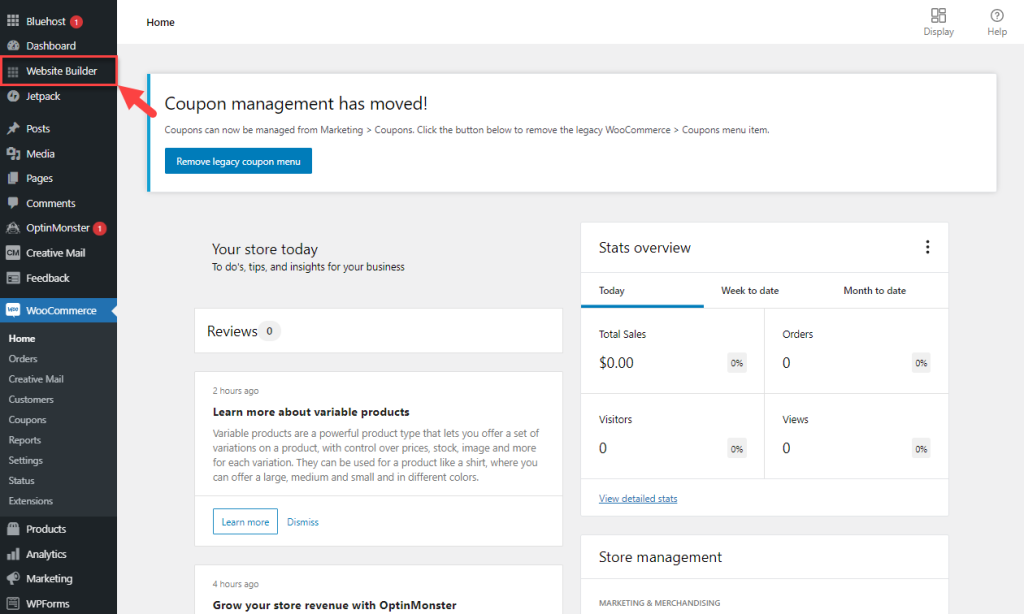
Task: Open the Display layout options icon
Action: point(938,15)
